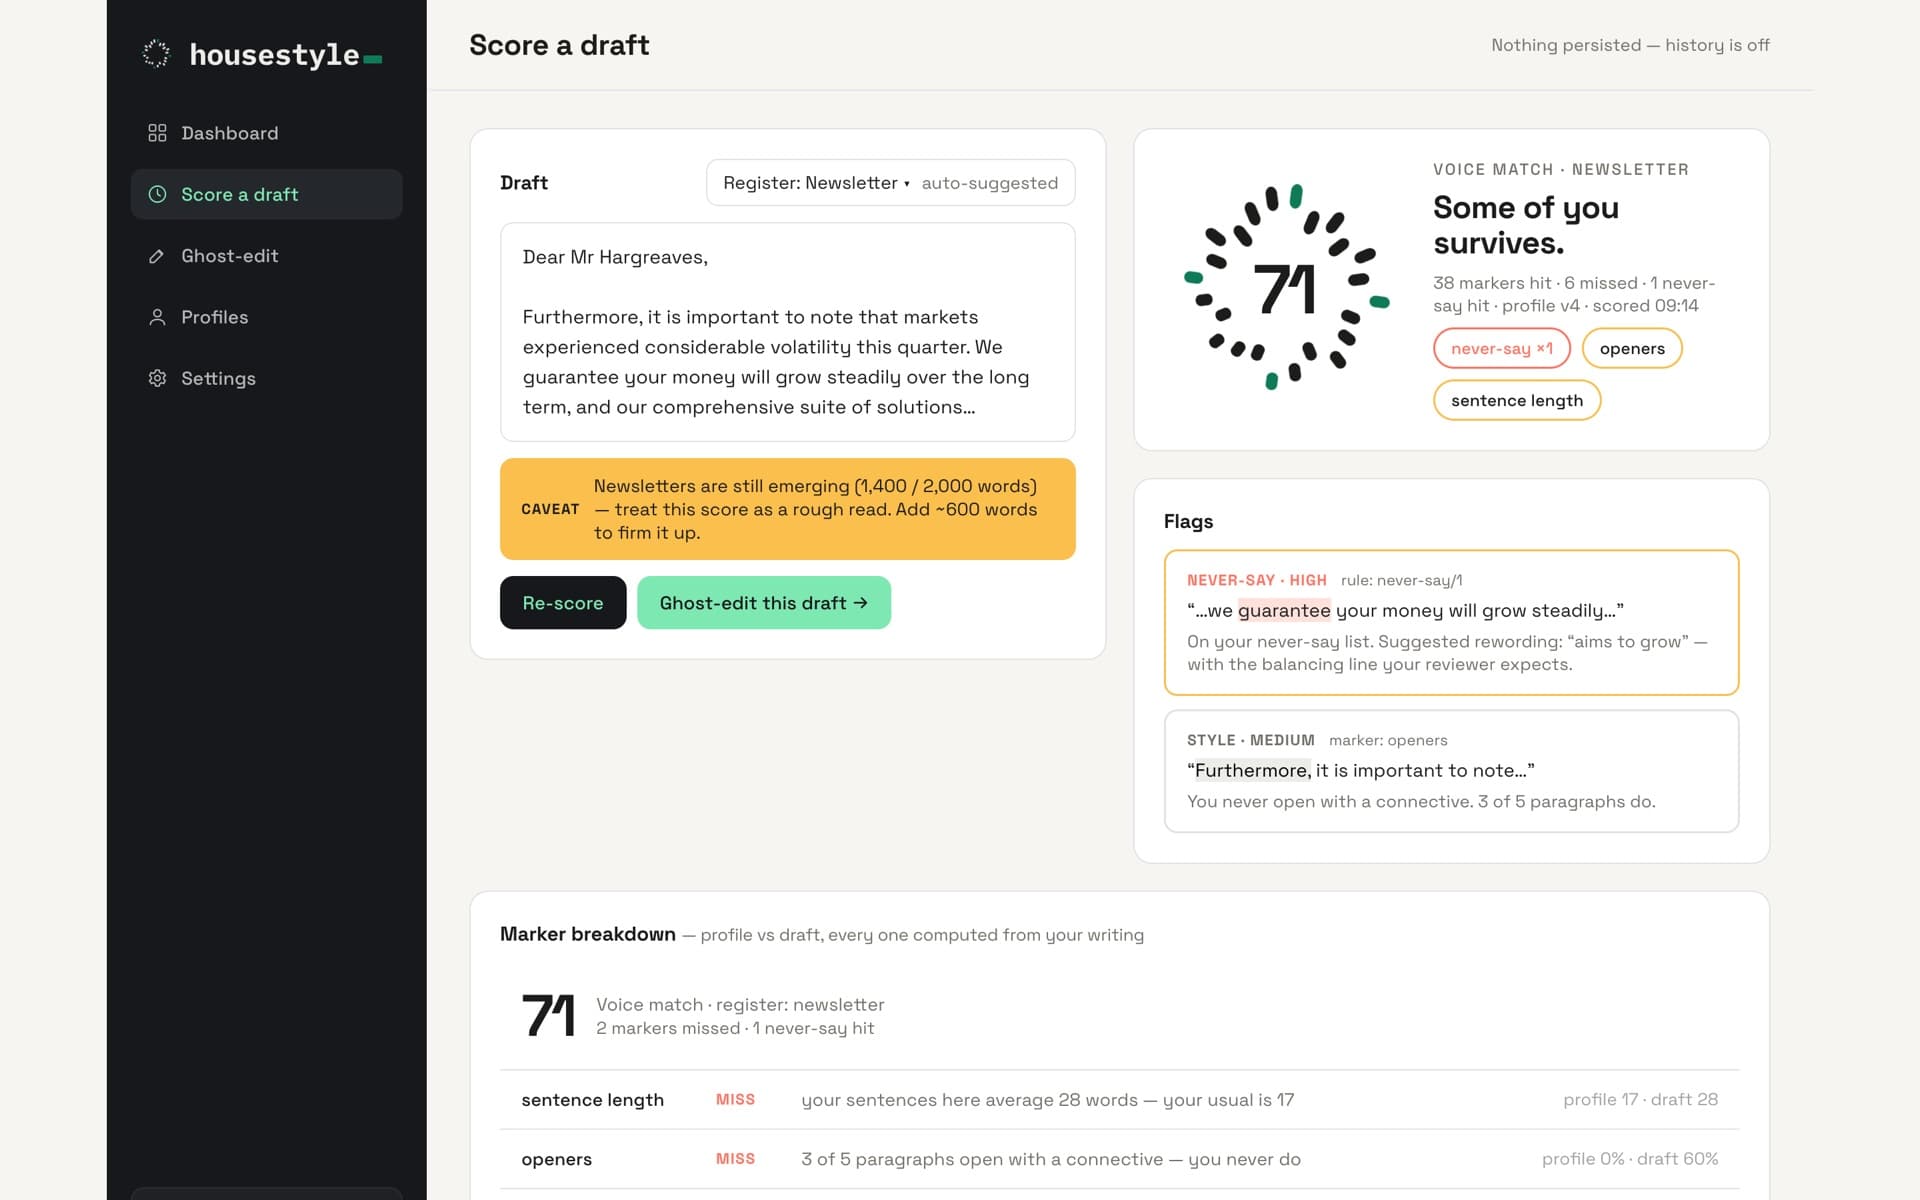This screenshot has height=1200, width=1920.
Task: Open the Dashboard menu item
Action: (266, 133)
